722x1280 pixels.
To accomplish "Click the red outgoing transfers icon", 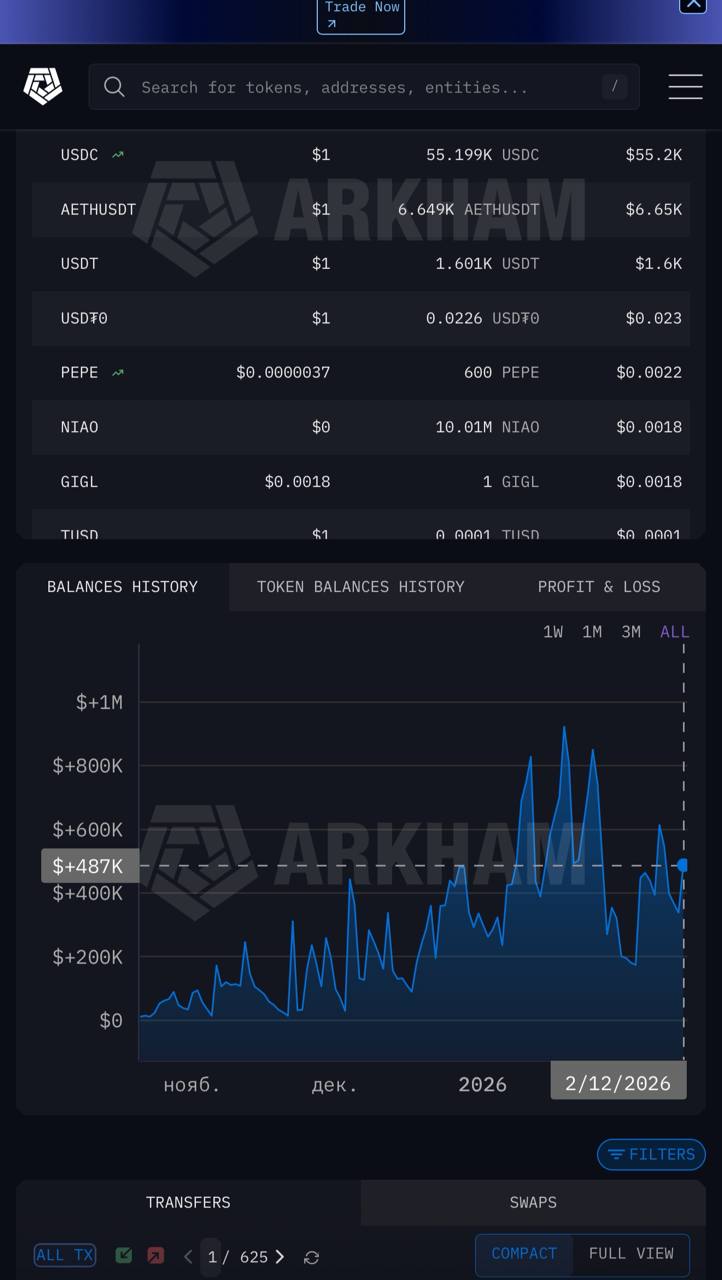I will coord(155,1255).
